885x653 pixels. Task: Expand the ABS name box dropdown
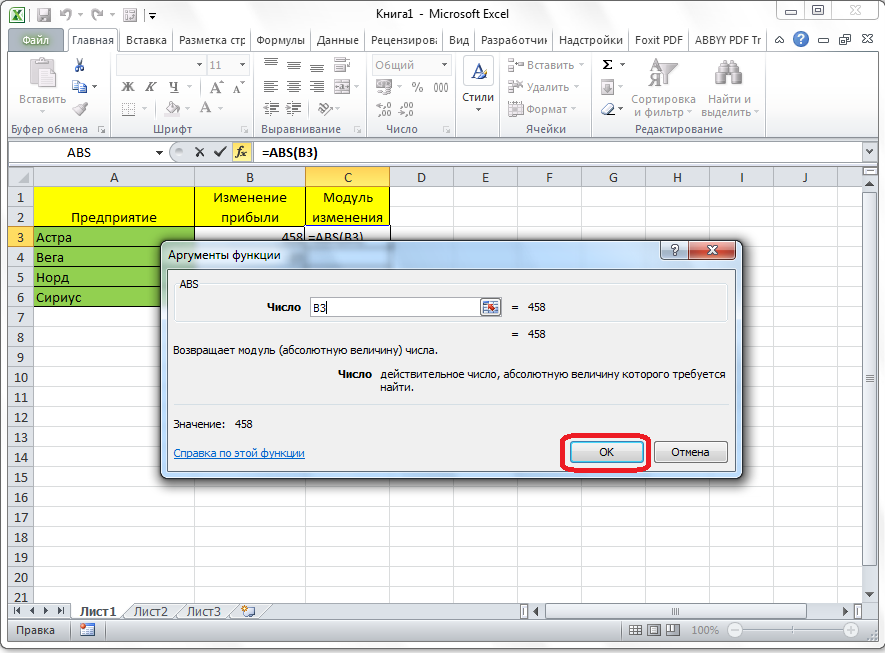[x=159, y=153]
